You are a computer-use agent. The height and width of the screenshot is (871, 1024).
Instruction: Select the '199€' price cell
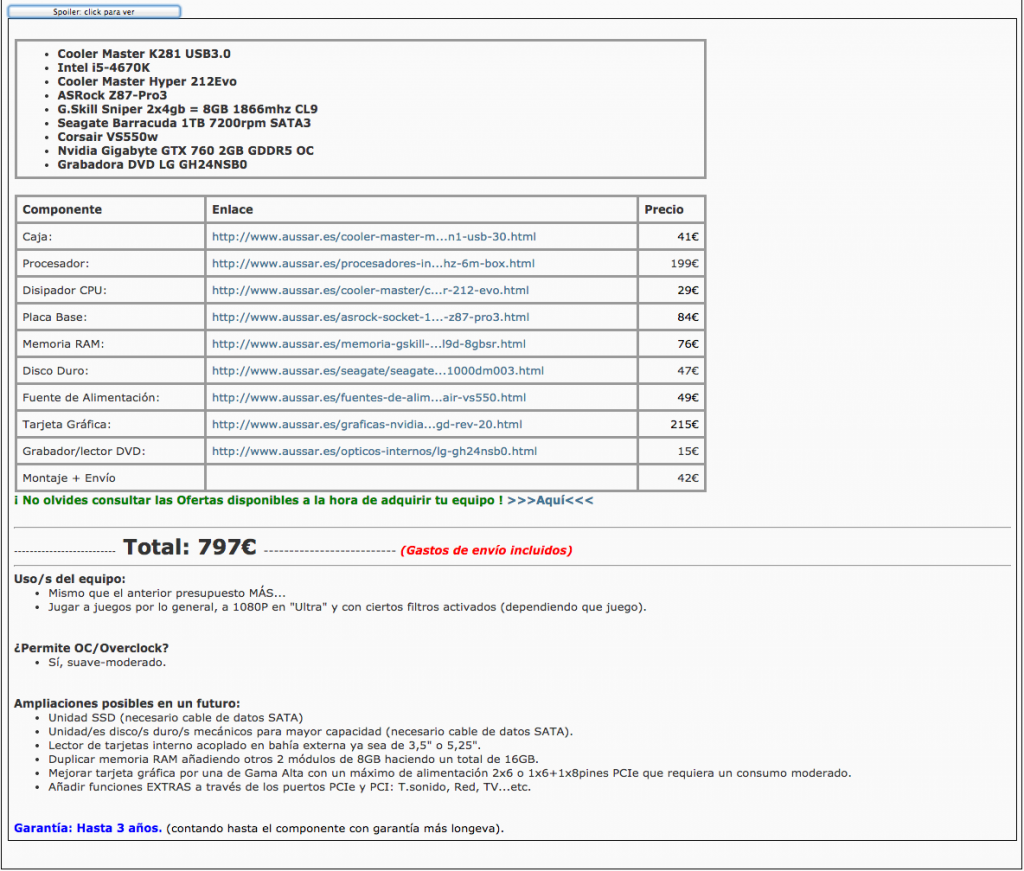[671, 263]
